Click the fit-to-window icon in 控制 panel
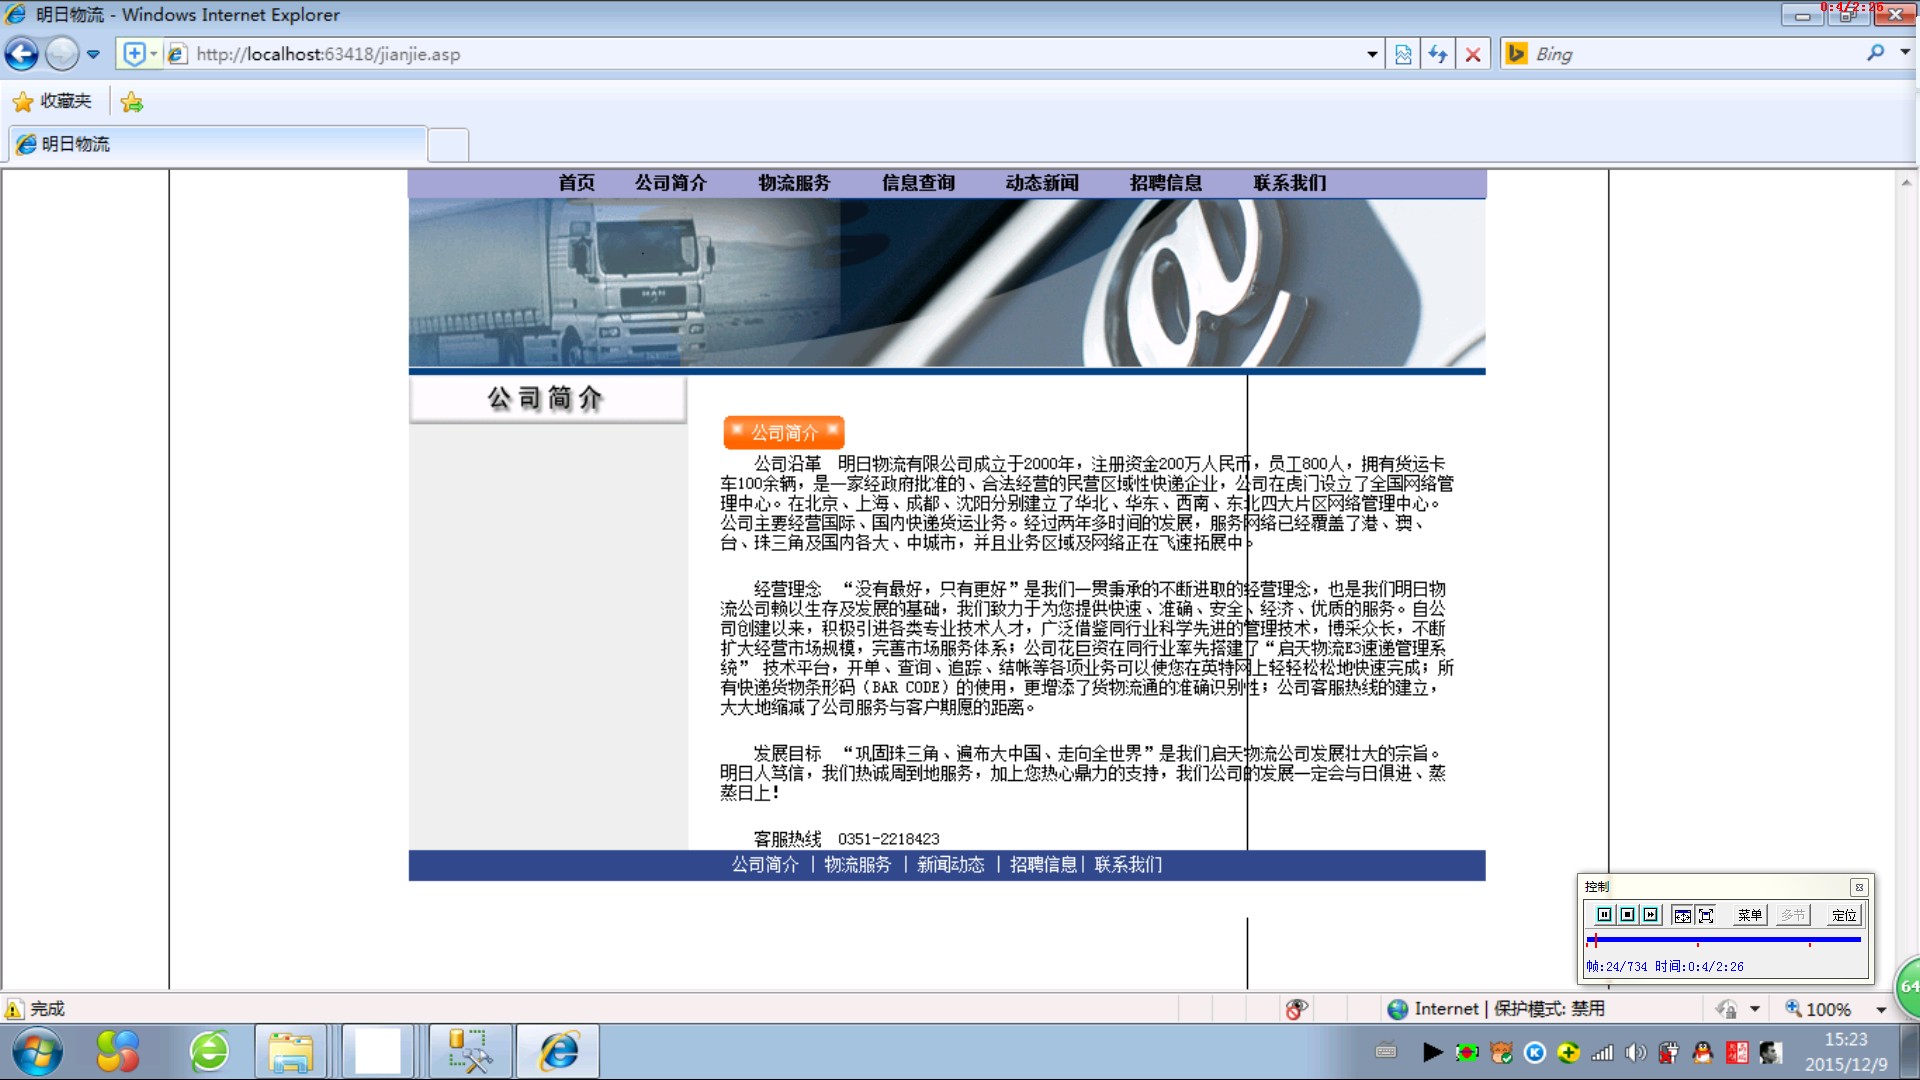The image size is (1920, 1080). point(1682,915)
